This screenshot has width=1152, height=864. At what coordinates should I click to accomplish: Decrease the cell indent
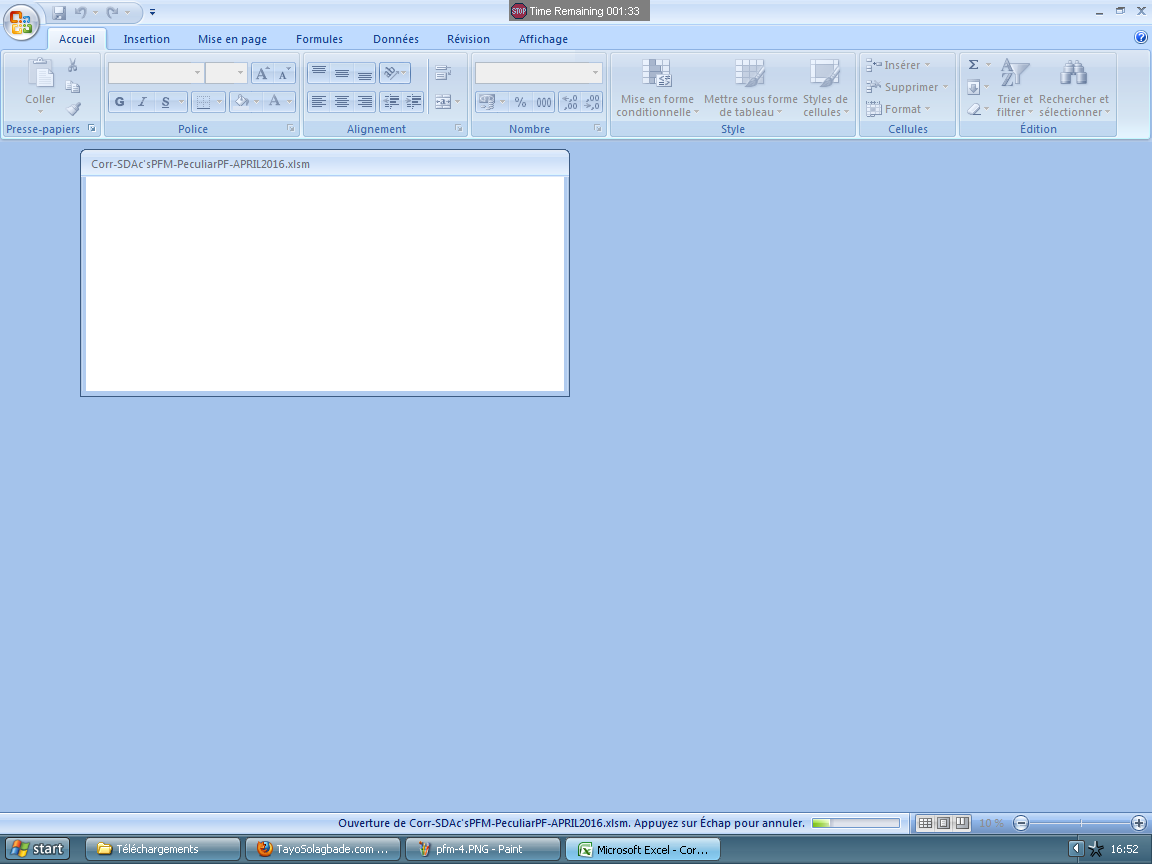(x=392, y=102)
